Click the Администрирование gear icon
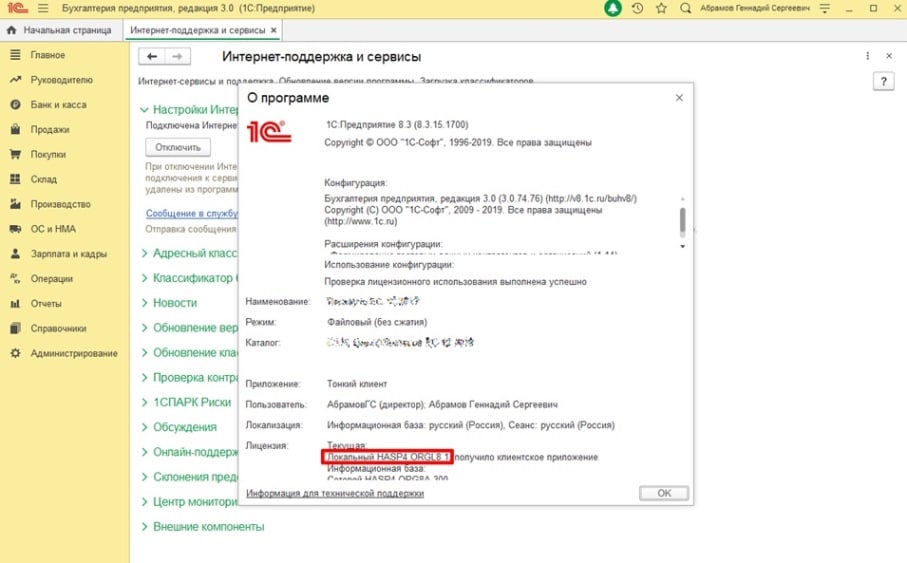This screenshot has height=563, width=907. tap(16, 353)
